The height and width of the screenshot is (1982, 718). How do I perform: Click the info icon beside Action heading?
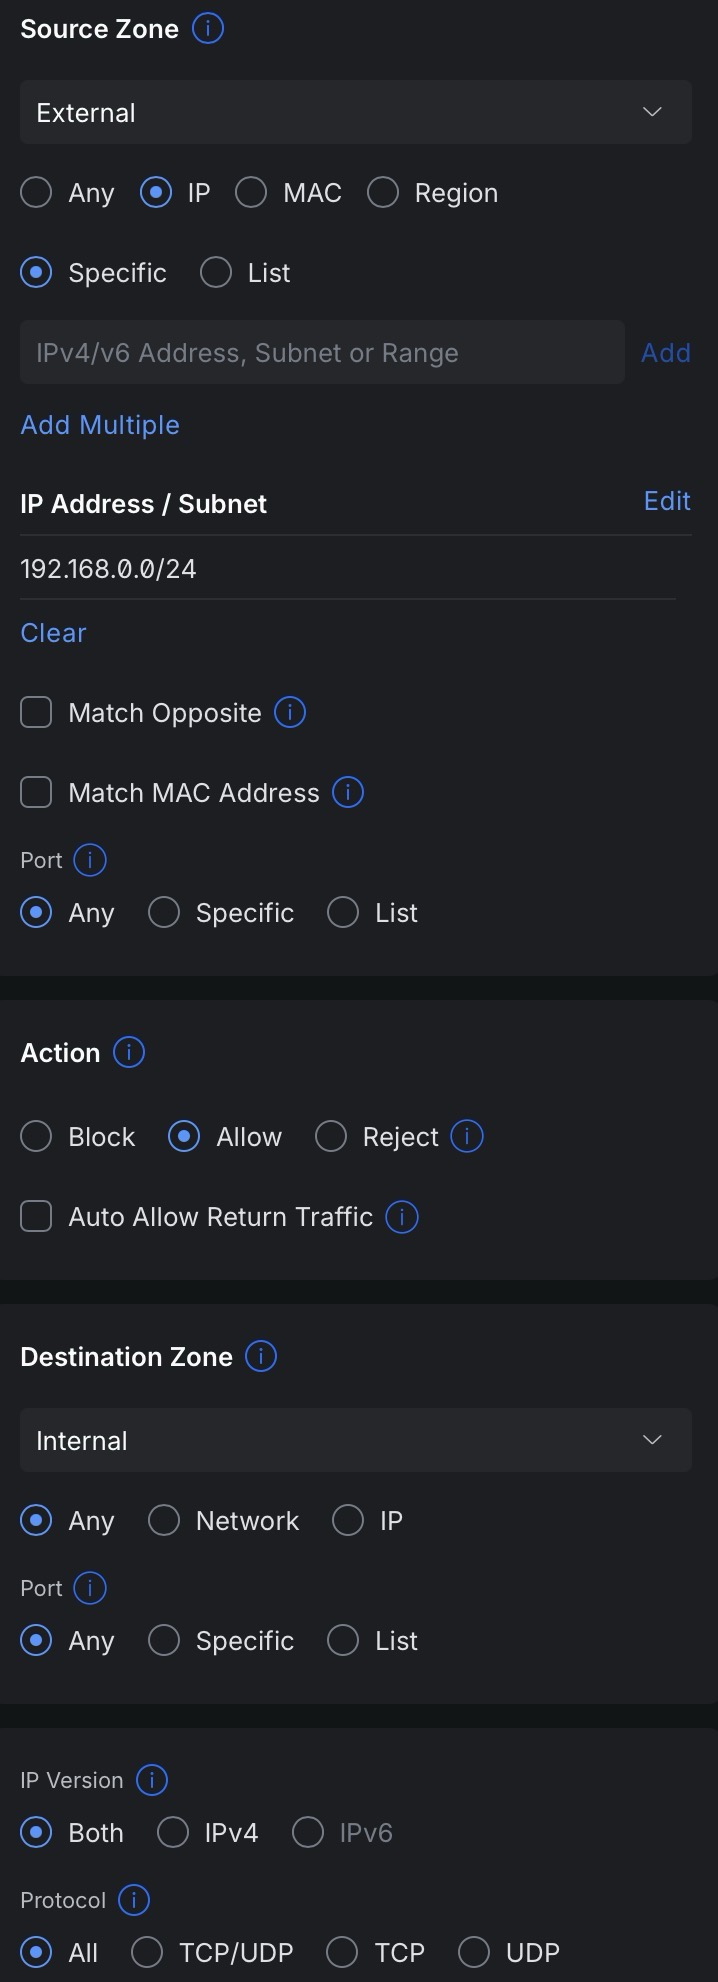129,1053
